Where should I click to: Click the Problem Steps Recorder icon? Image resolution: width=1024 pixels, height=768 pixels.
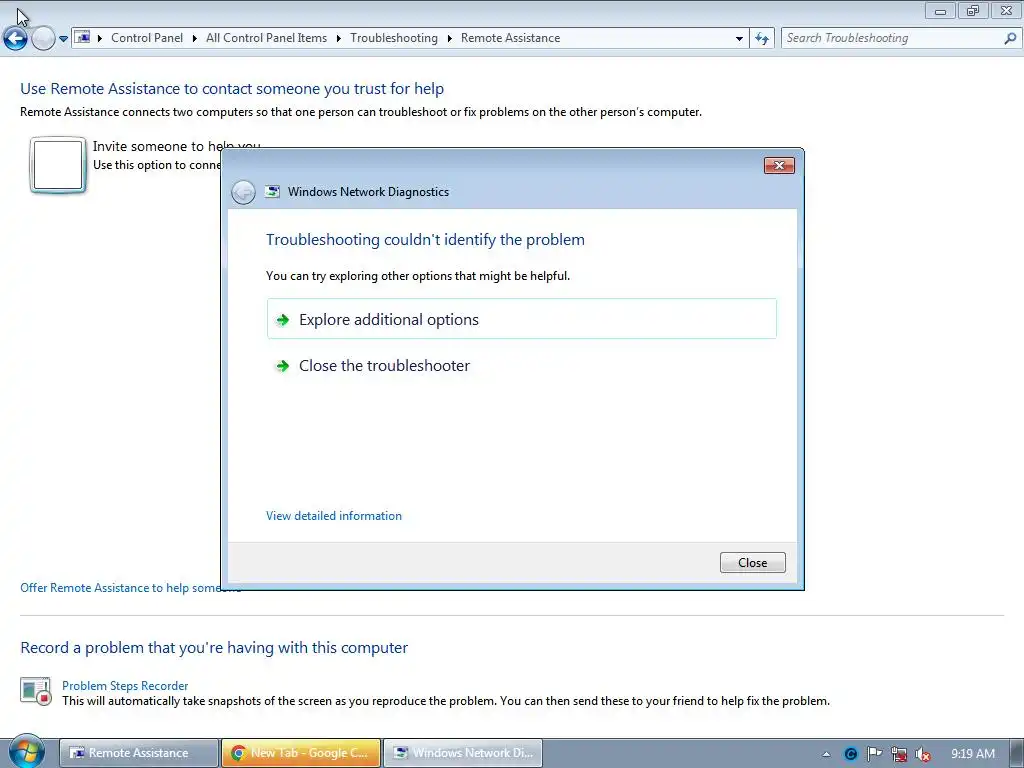(36, 691)
